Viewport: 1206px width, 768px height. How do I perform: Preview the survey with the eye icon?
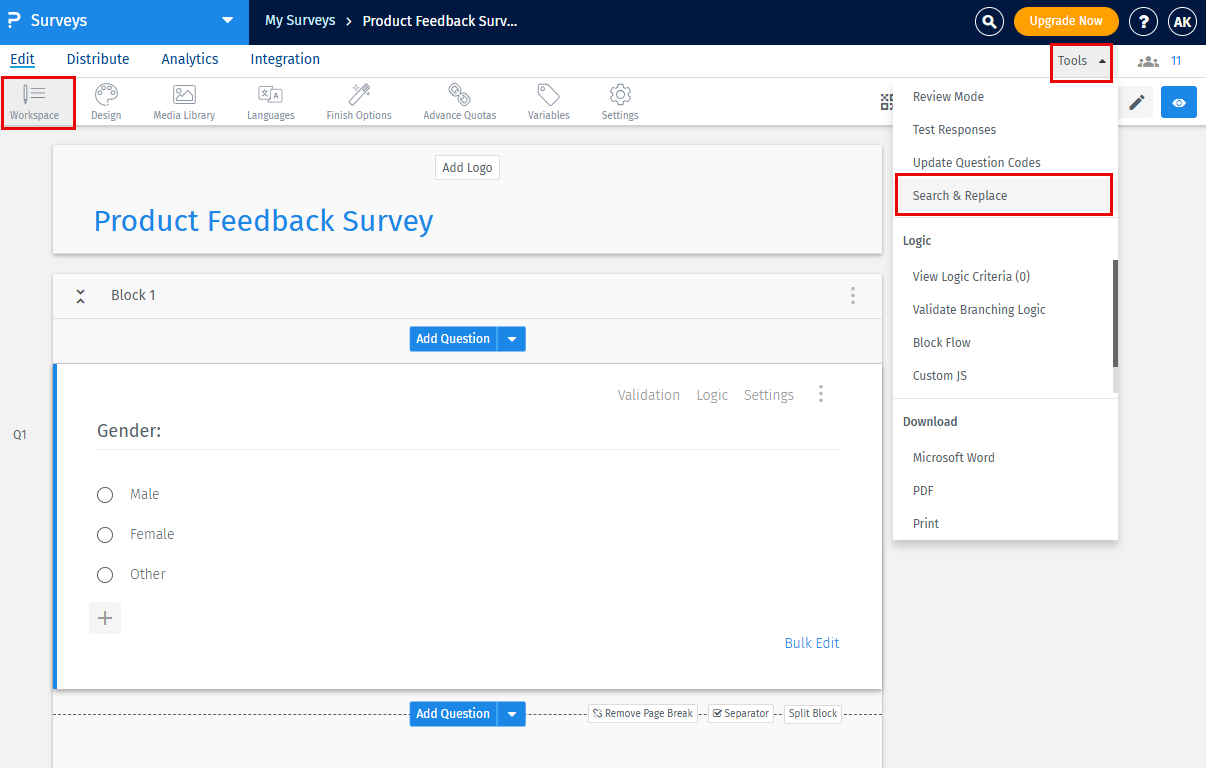pos(1178,102)
